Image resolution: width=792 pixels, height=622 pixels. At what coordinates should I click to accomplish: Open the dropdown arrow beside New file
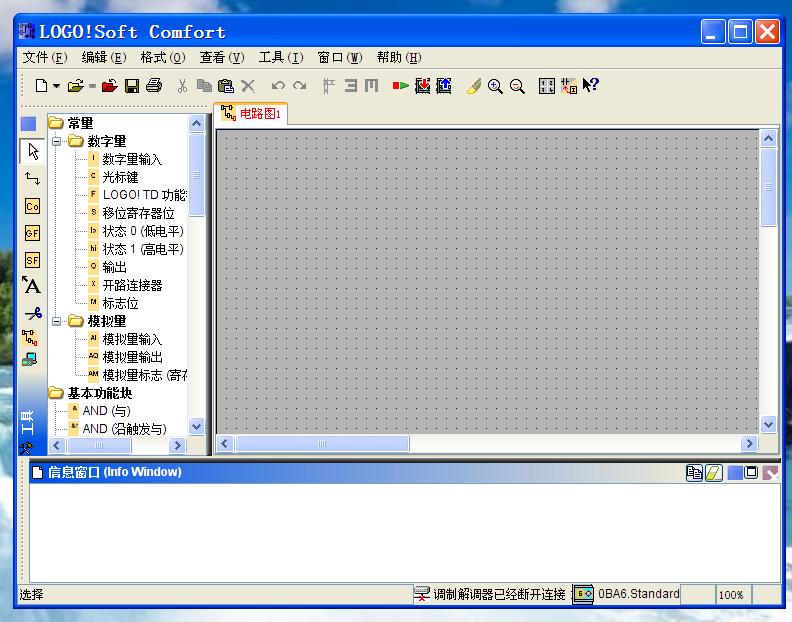coord(57,87)
